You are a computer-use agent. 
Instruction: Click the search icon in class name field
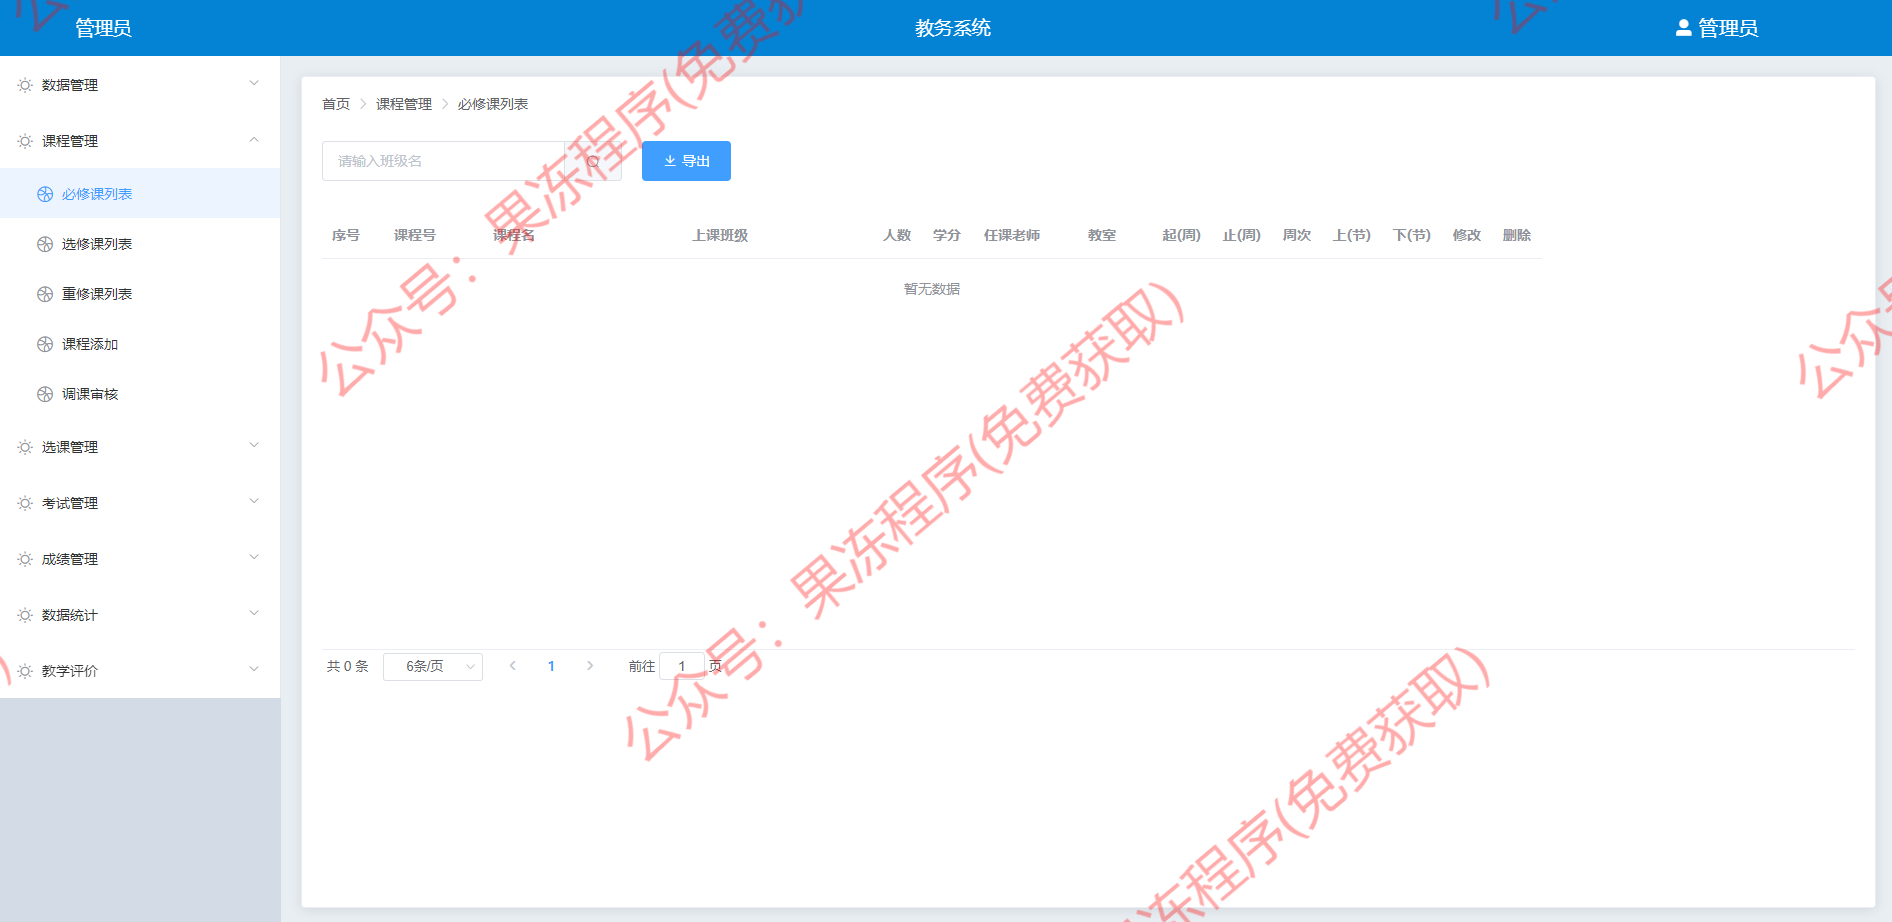593,161
